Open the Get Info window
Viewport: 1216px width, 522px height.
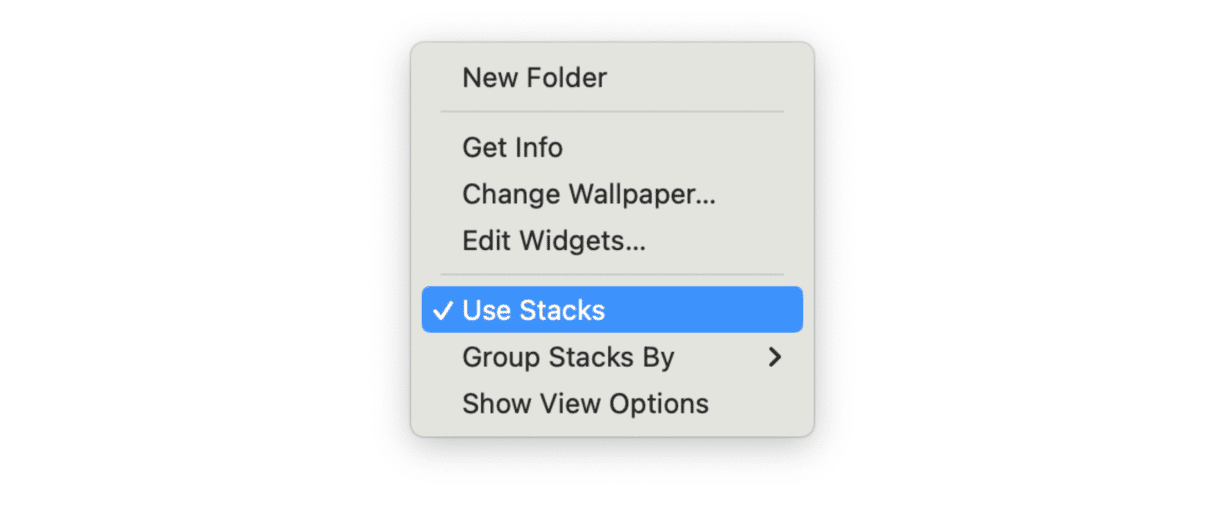(x=512, y=148)
